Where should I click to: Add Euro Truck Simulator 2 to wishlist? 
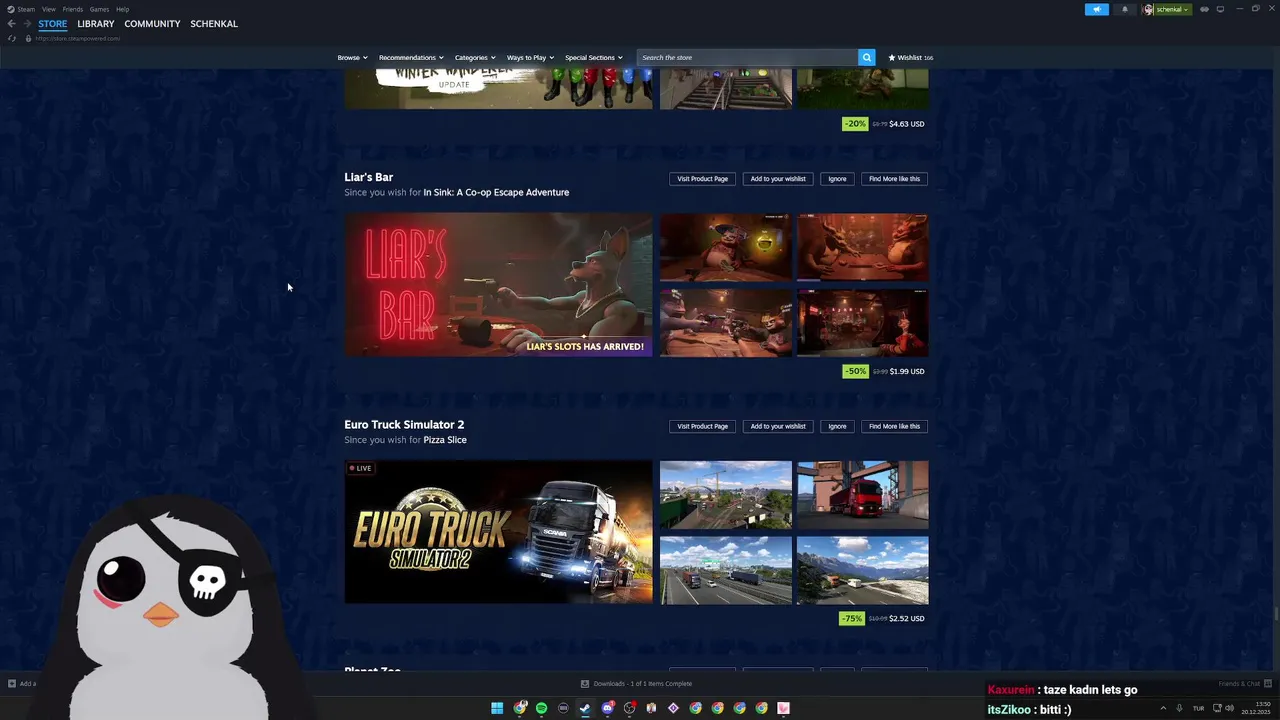778,426
